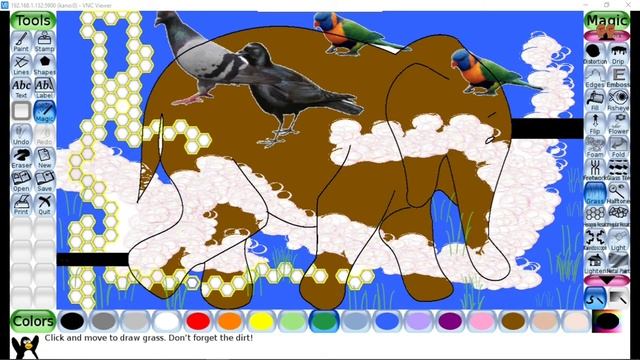Open the rainbow custom color picker
The height and width of the screenshot is (360, 640).
[x=607, y=321]
